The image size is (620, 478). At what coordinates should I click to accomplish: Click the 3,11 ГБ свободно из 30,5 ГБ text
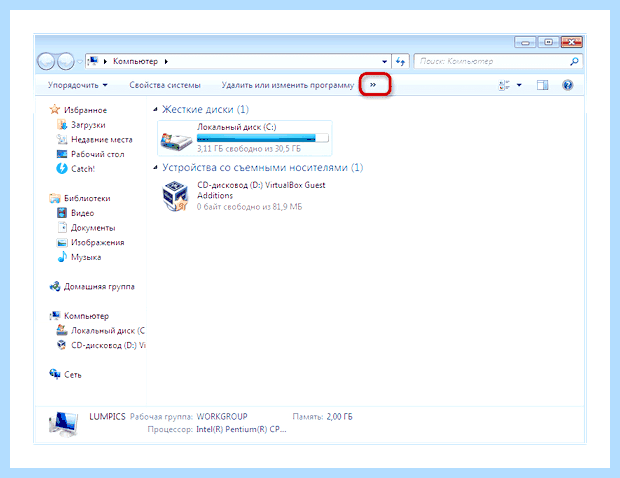point(249,149)
